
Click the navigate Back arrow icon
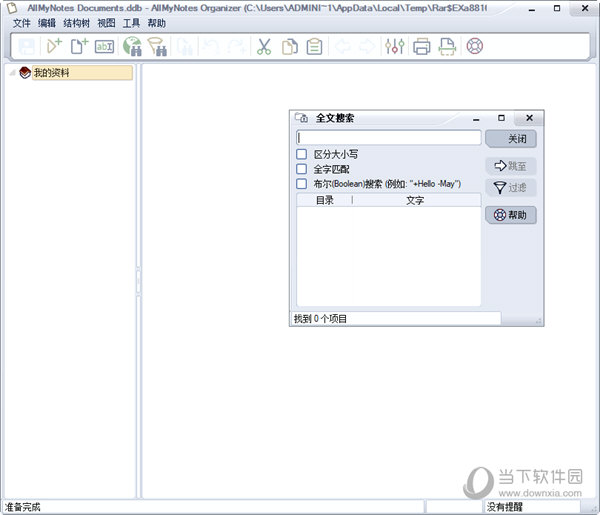click(342, 47)
